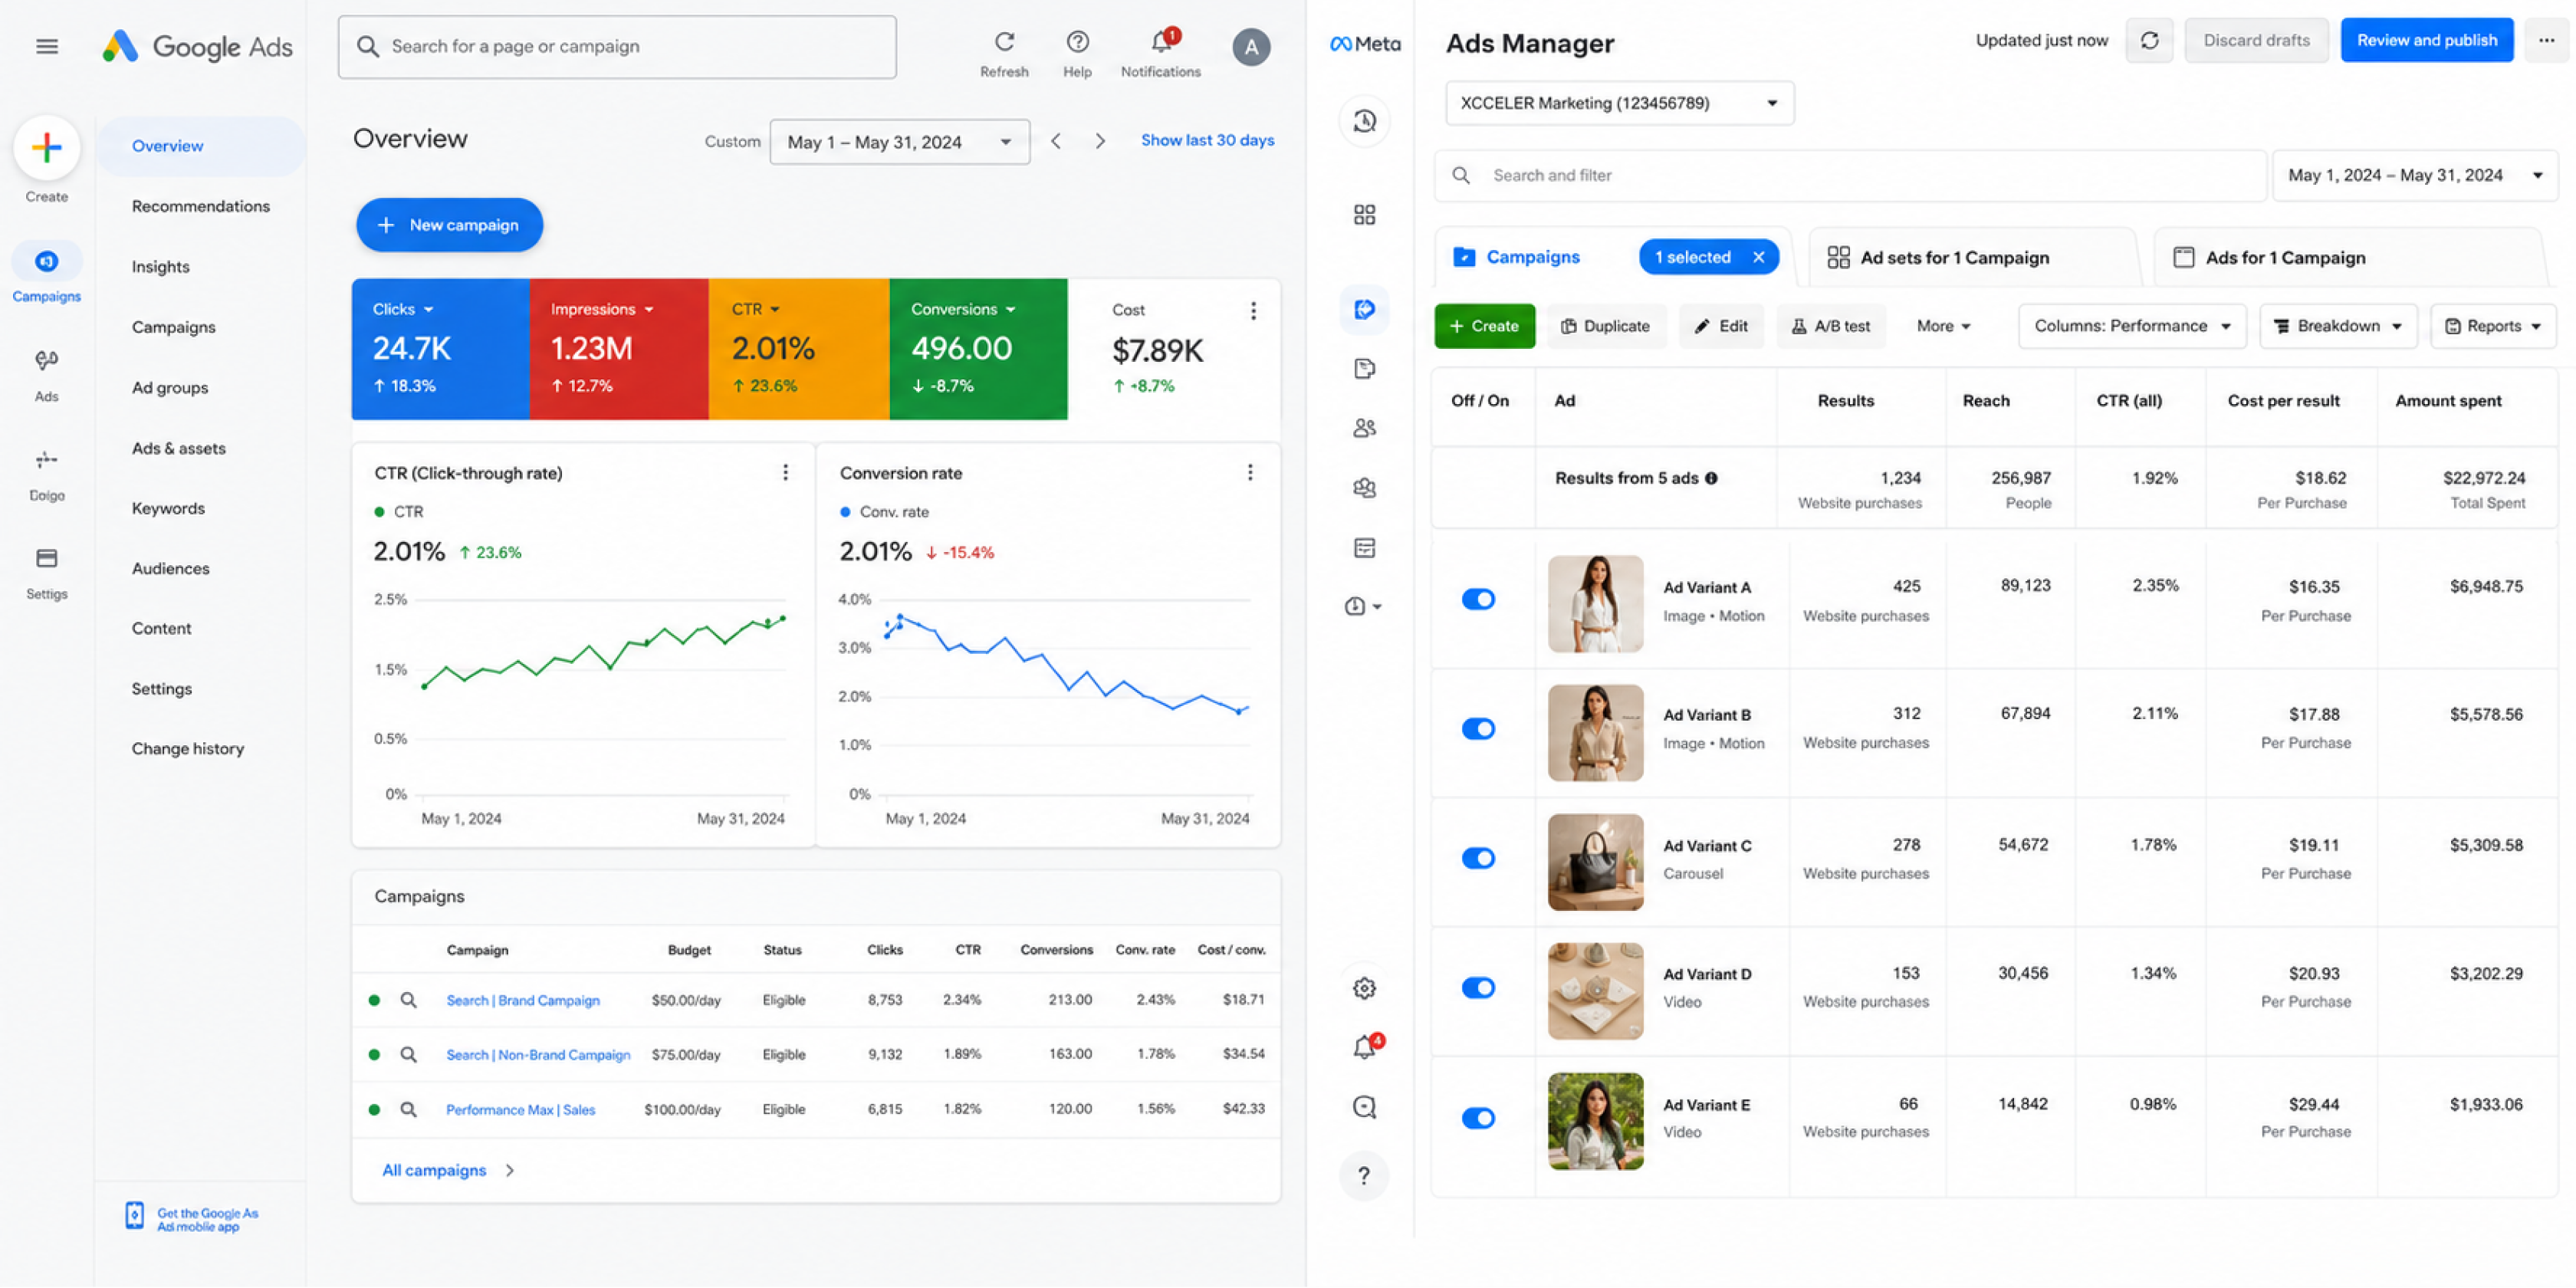Image resolution: width=2576 pixels, height=1288 pixels.
Task: Open scorecard three-dot menu beside Cost
Action: [x=1253, y=311]
